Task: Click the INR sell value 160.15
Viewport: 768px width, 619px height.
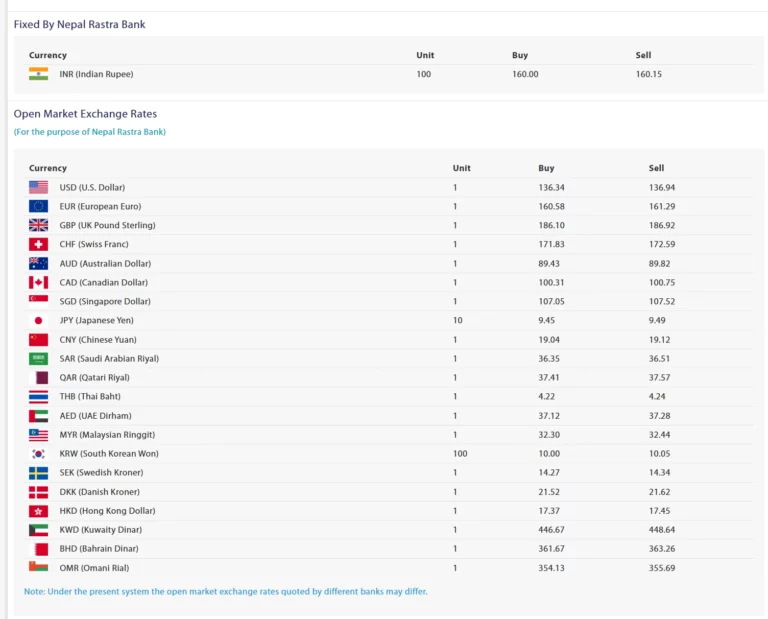Action: 648,74
